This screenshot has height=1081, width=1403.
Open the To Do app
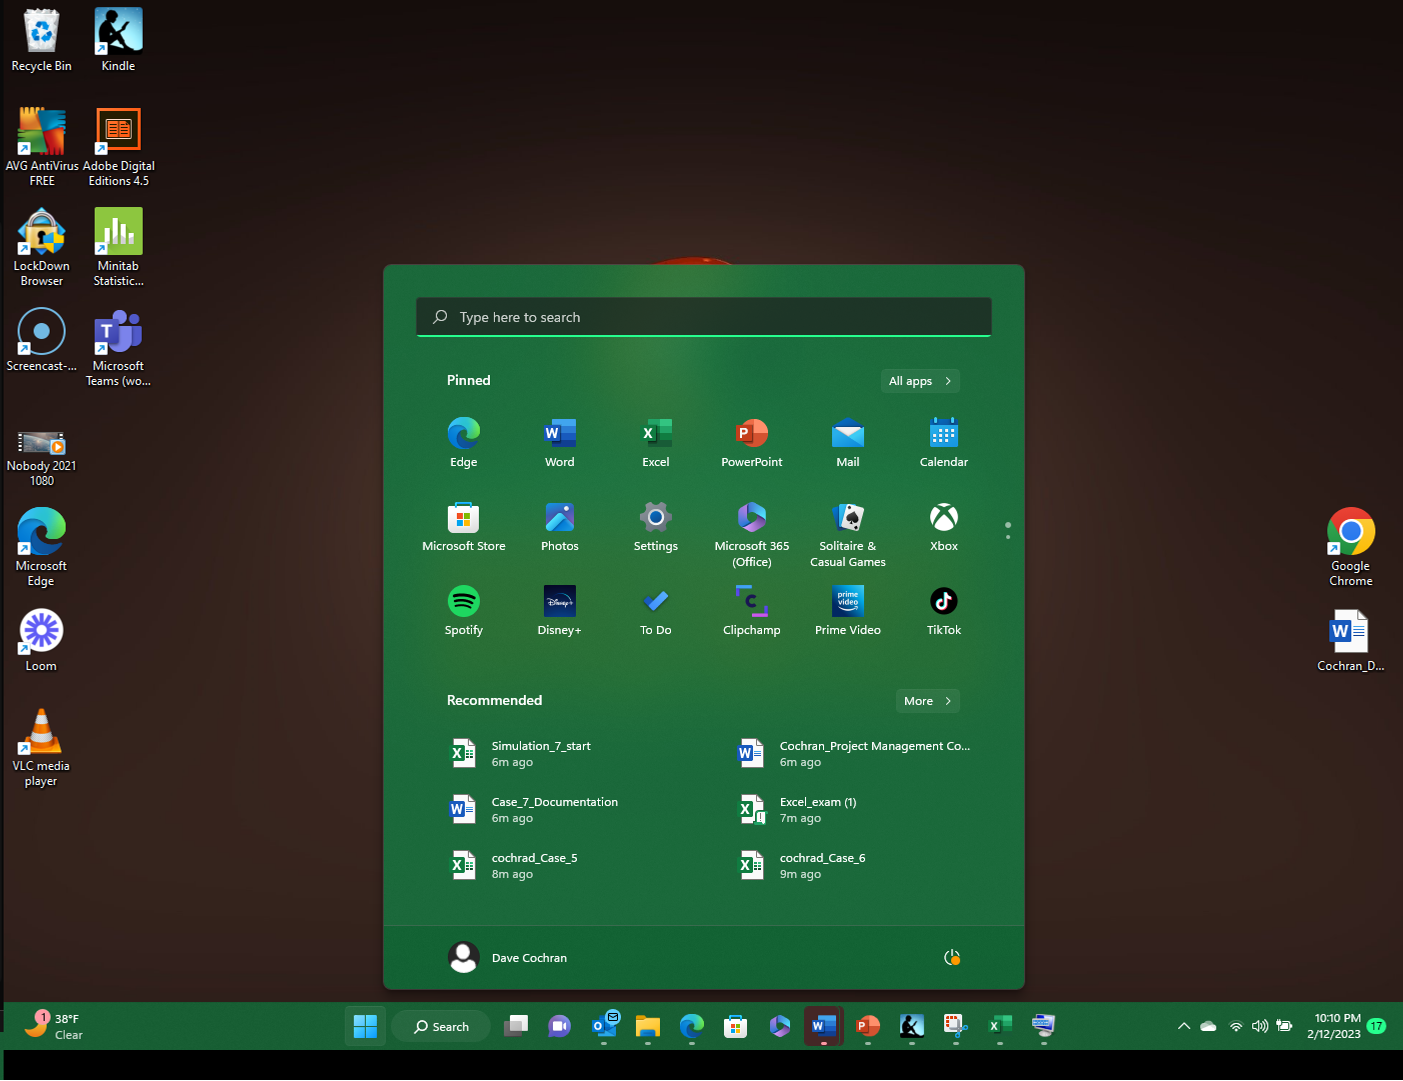(x=655, y=610)
